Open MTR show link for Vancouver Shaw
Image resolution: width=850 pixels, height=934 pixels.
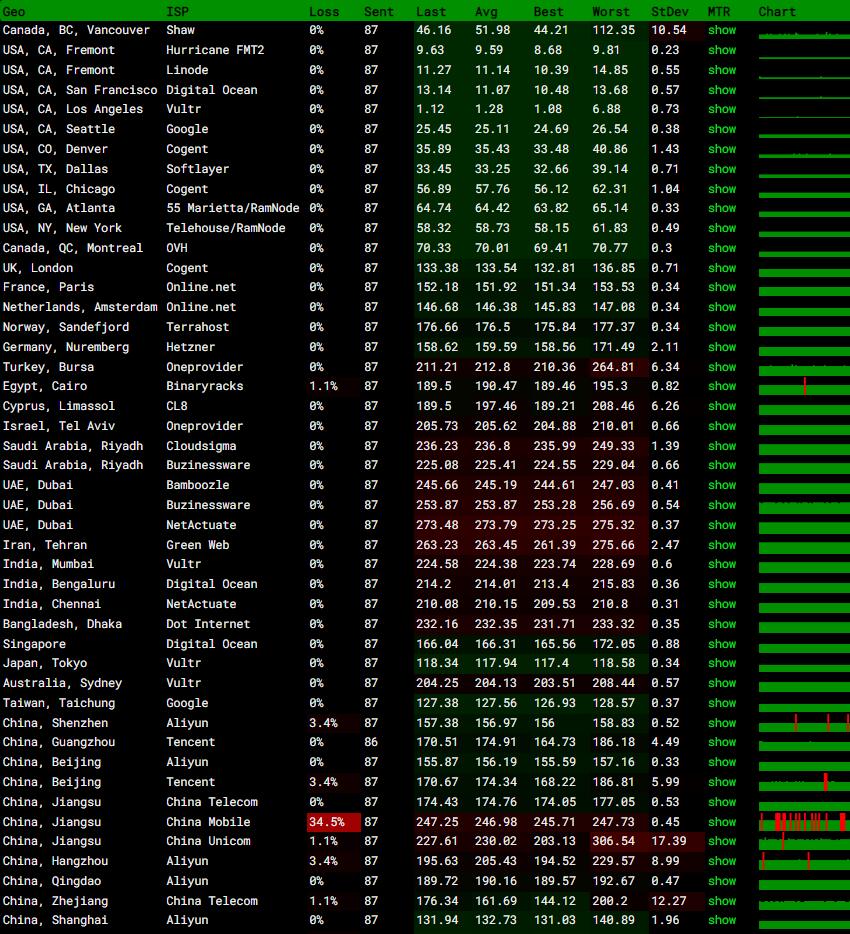click(722, 30)
